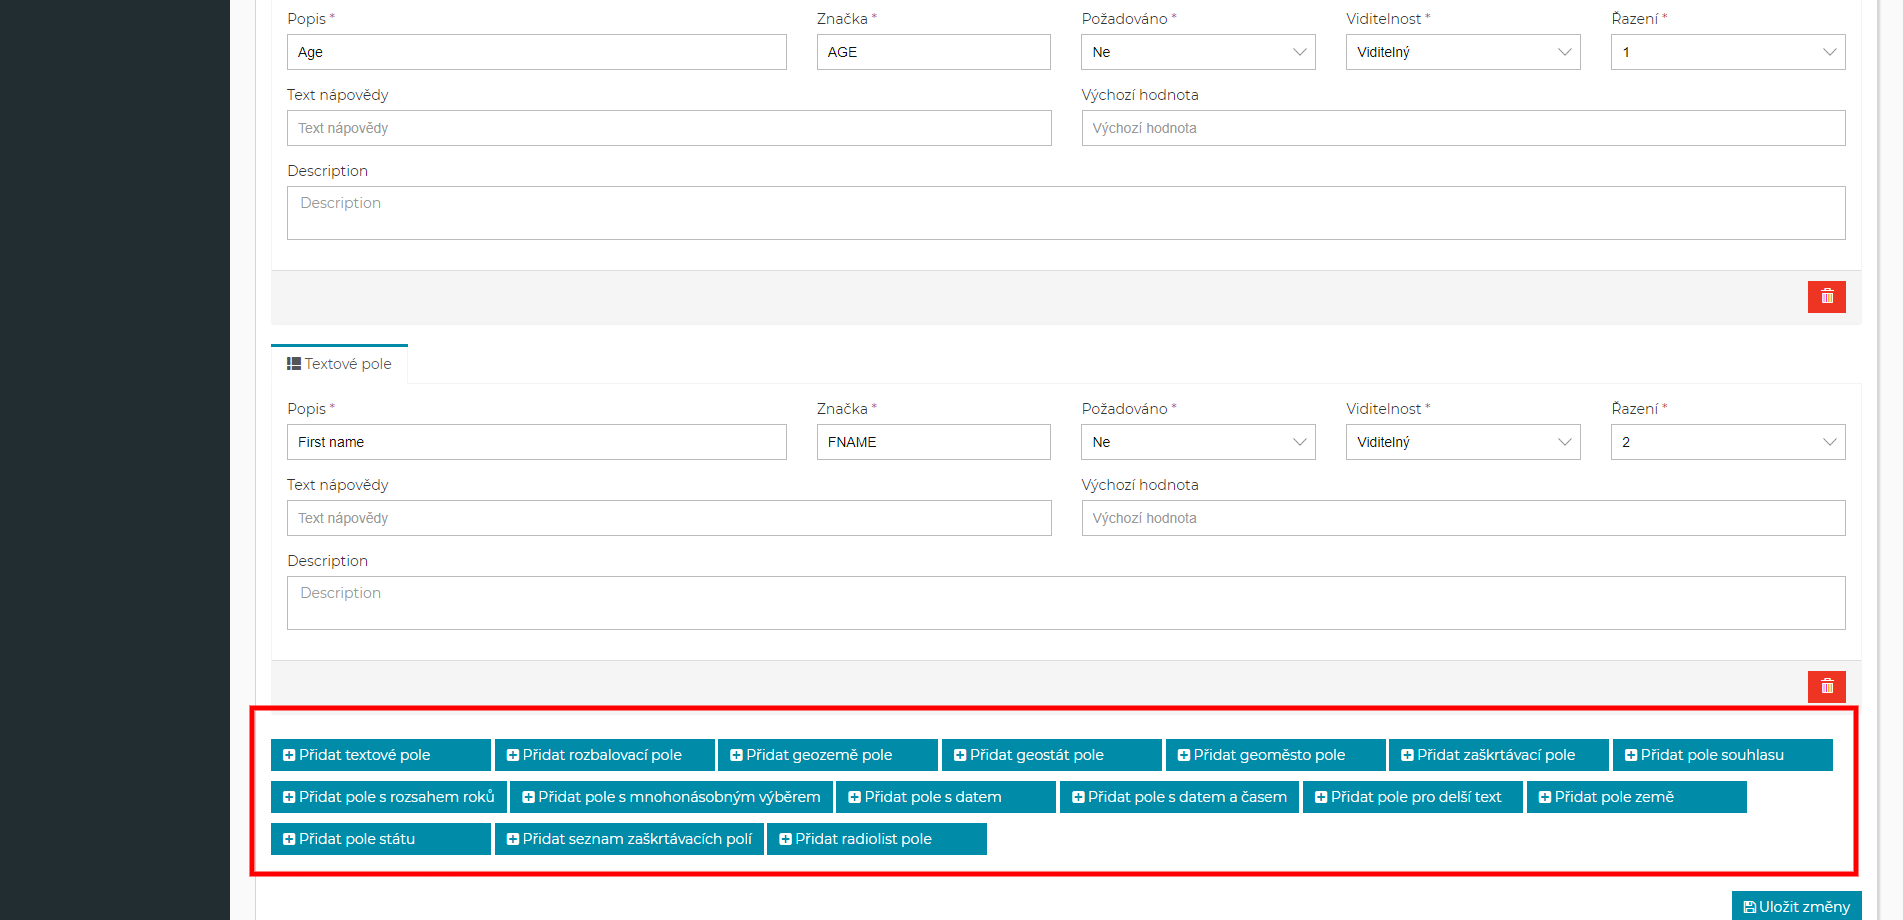This screenshot has width=1903, height=920.
Task: Focus Výchozí hodnota input for Age field
Action: pyautogui.click(x=1463, y=128)
